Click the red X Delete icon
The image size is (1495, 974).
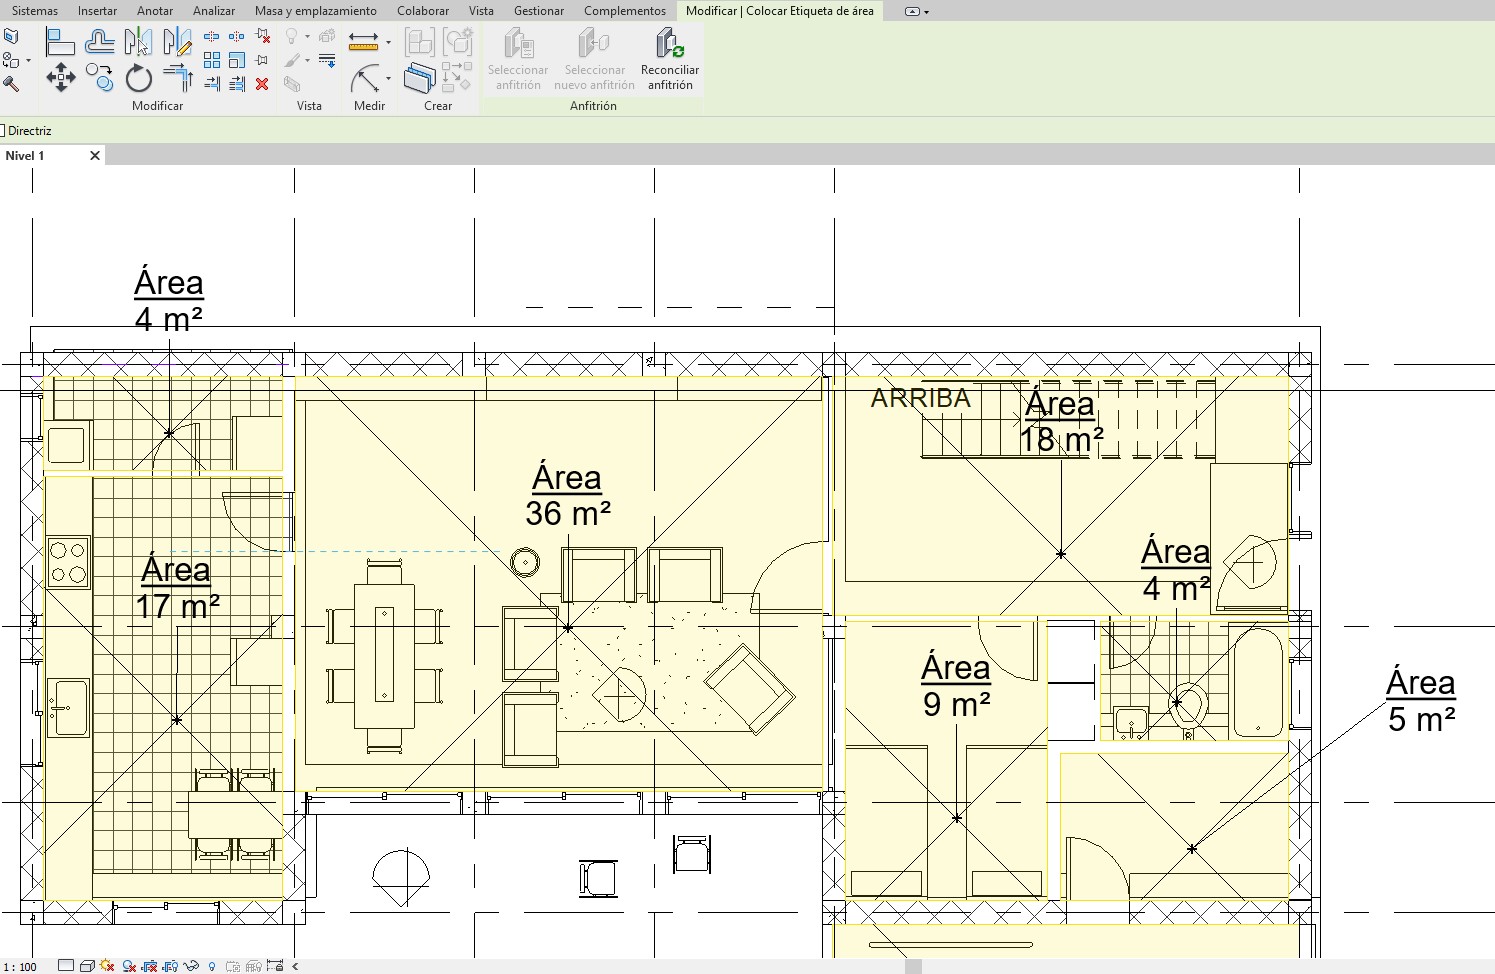pyautogui.click(x=262, y=84)
